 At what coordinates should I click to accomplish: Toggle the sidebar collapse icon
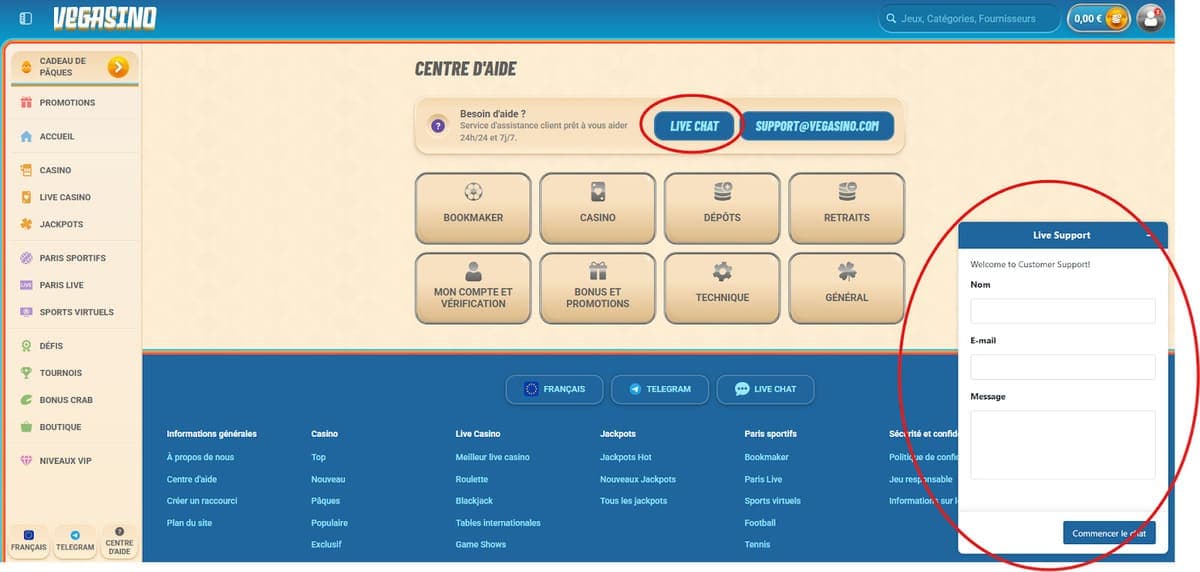pyautogui.click(x=26, y=18)
